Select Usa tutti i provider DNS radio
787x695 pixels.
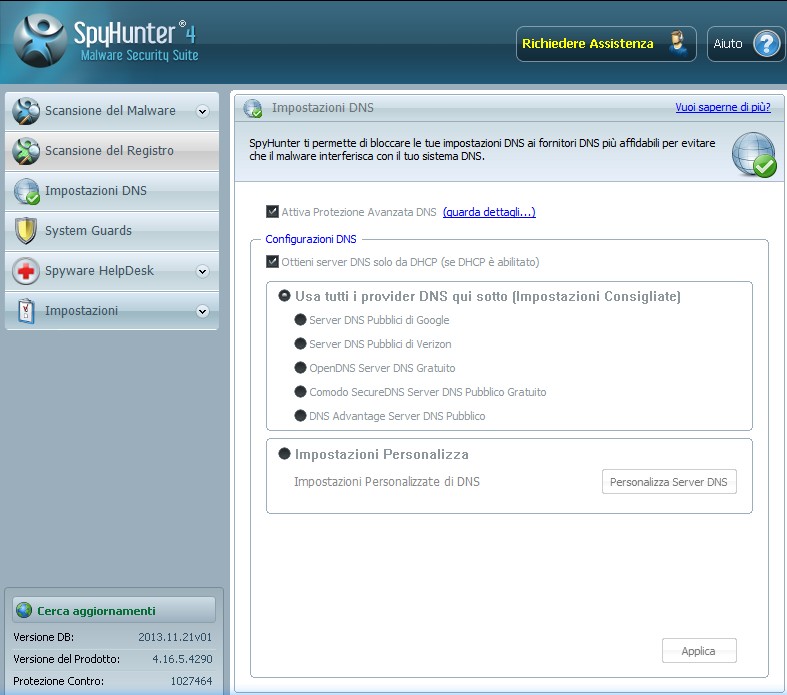[284, 296]
